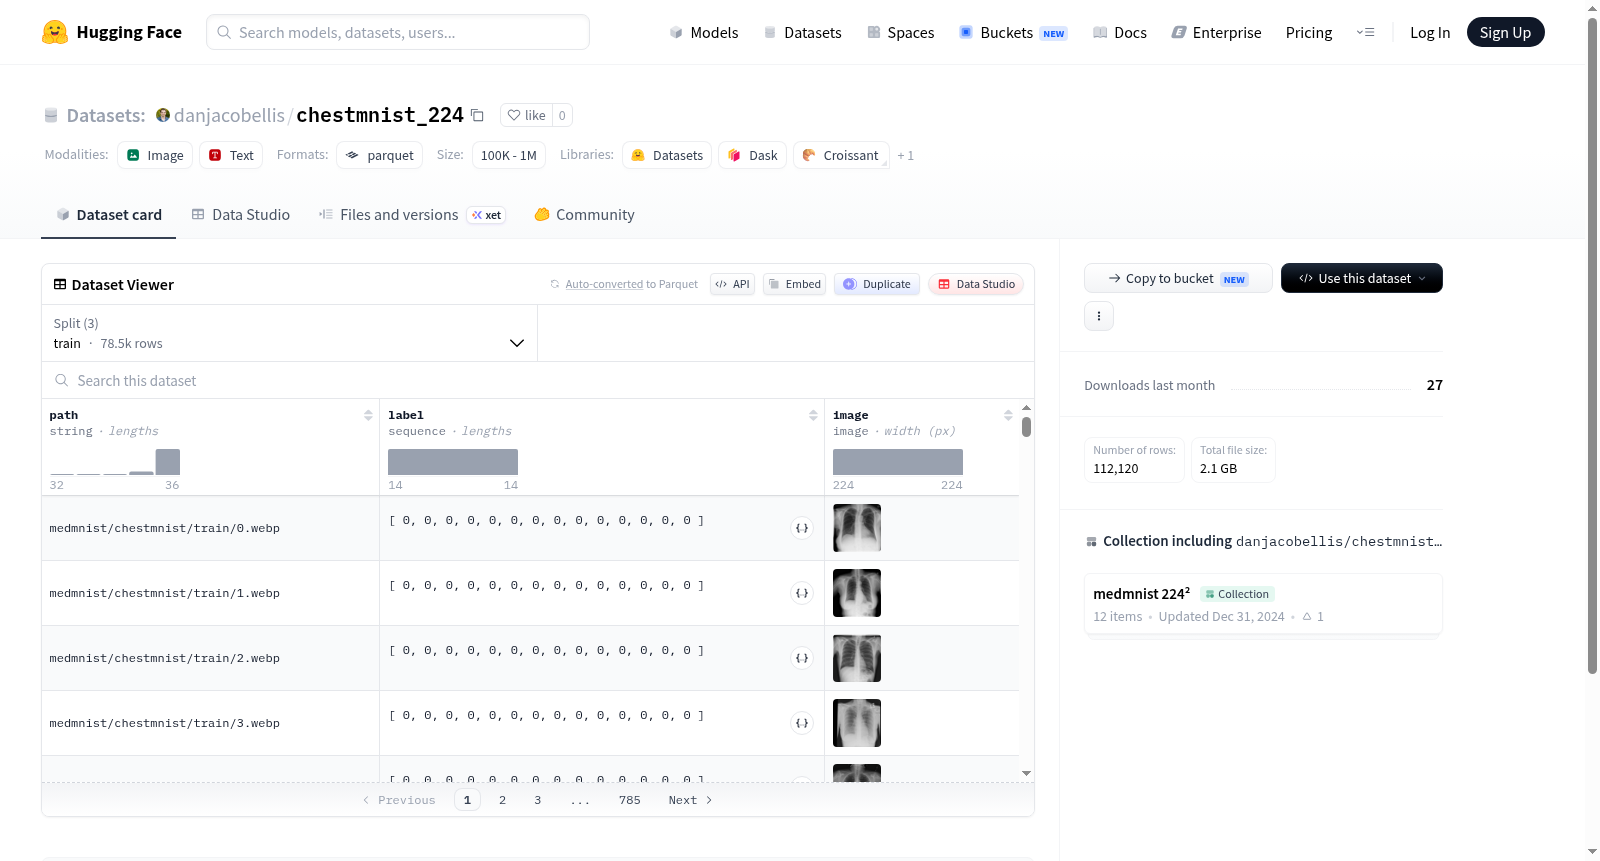1600x861 pixels.
Task: Click Log In link
Action: click(1430, 32)
